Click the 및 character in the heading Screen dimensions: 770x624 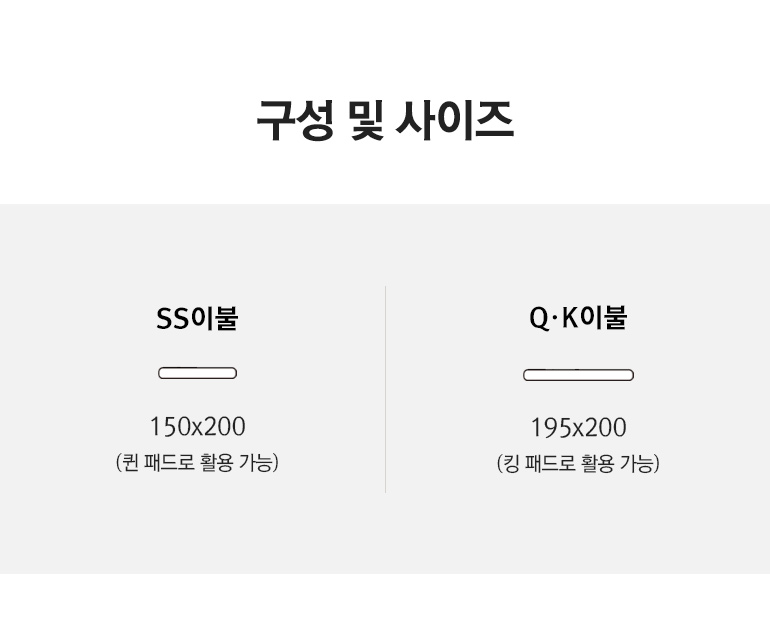[367, 121]
